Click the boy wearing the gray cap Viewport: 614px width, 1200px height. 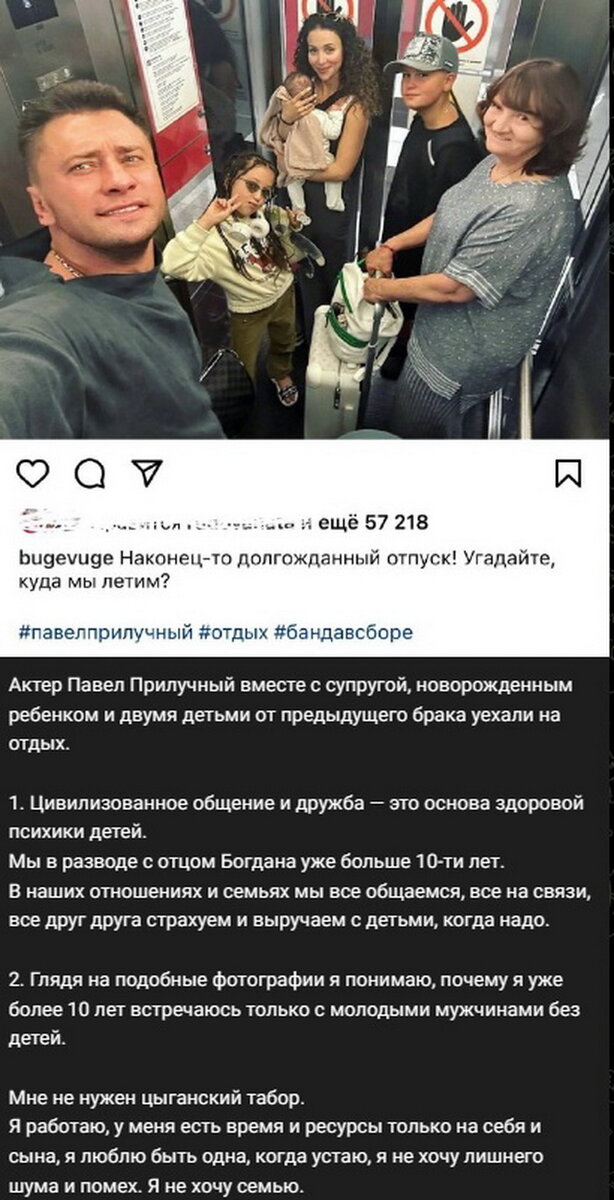click(430, 160)
